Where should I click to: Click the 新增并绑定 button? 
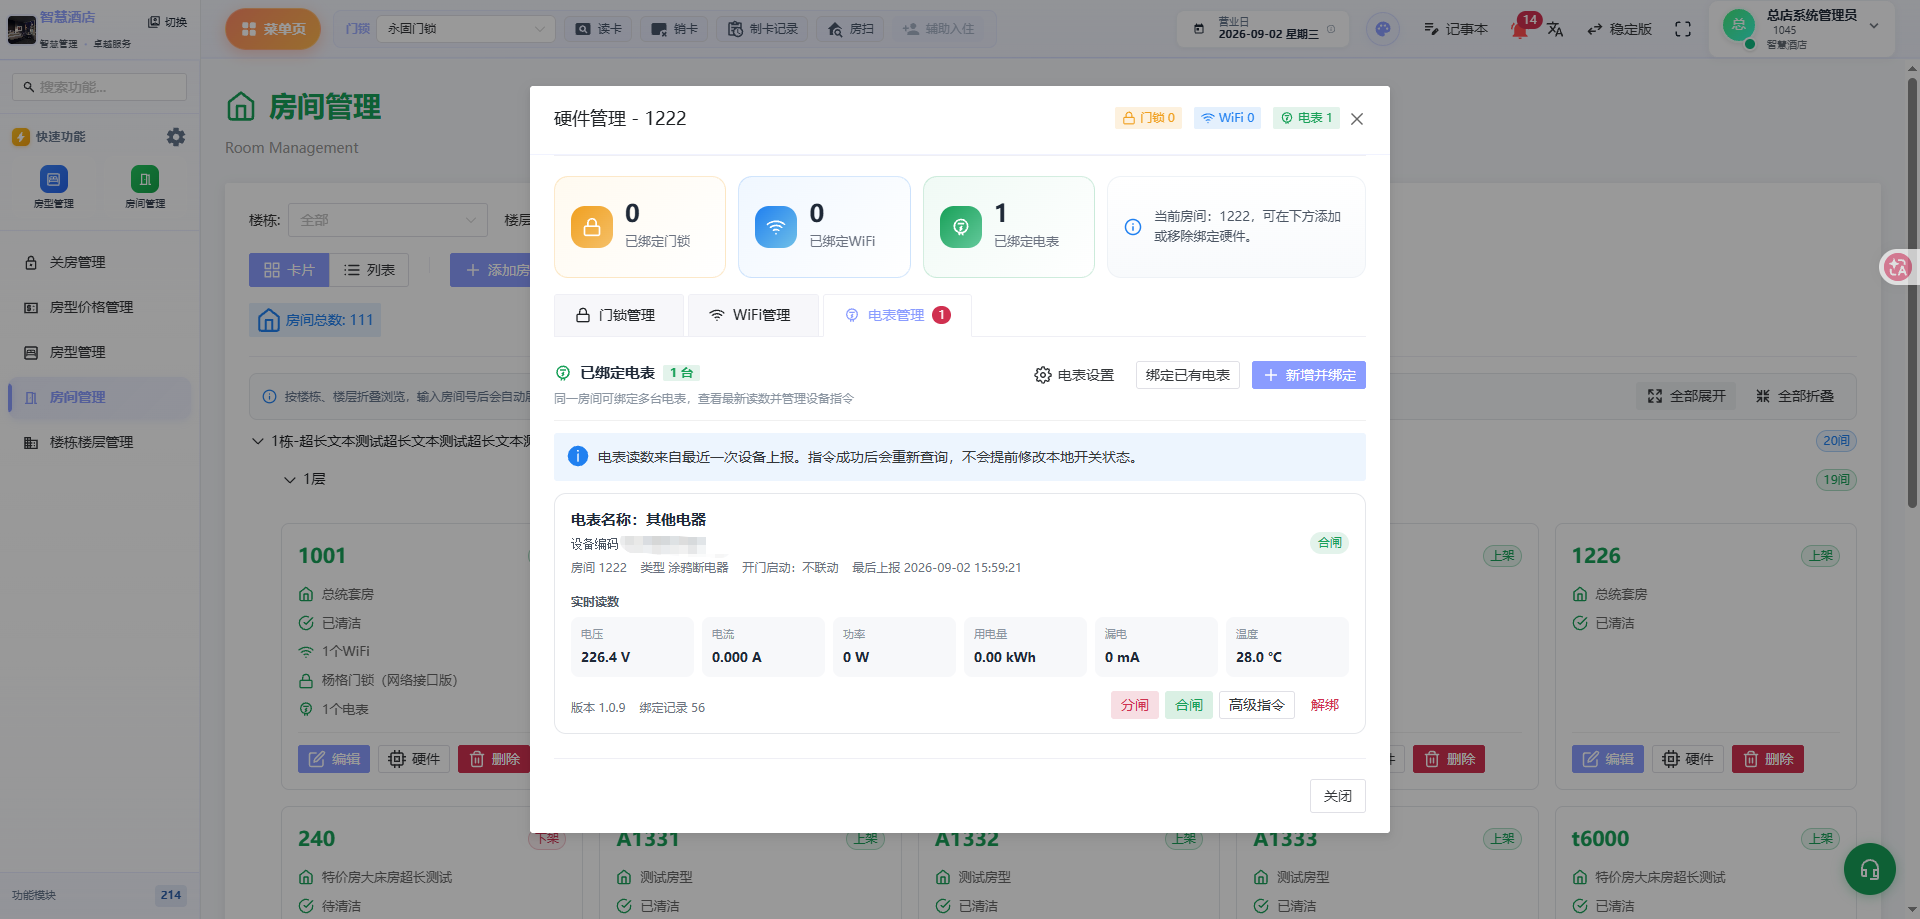(x=1309, y=375)
